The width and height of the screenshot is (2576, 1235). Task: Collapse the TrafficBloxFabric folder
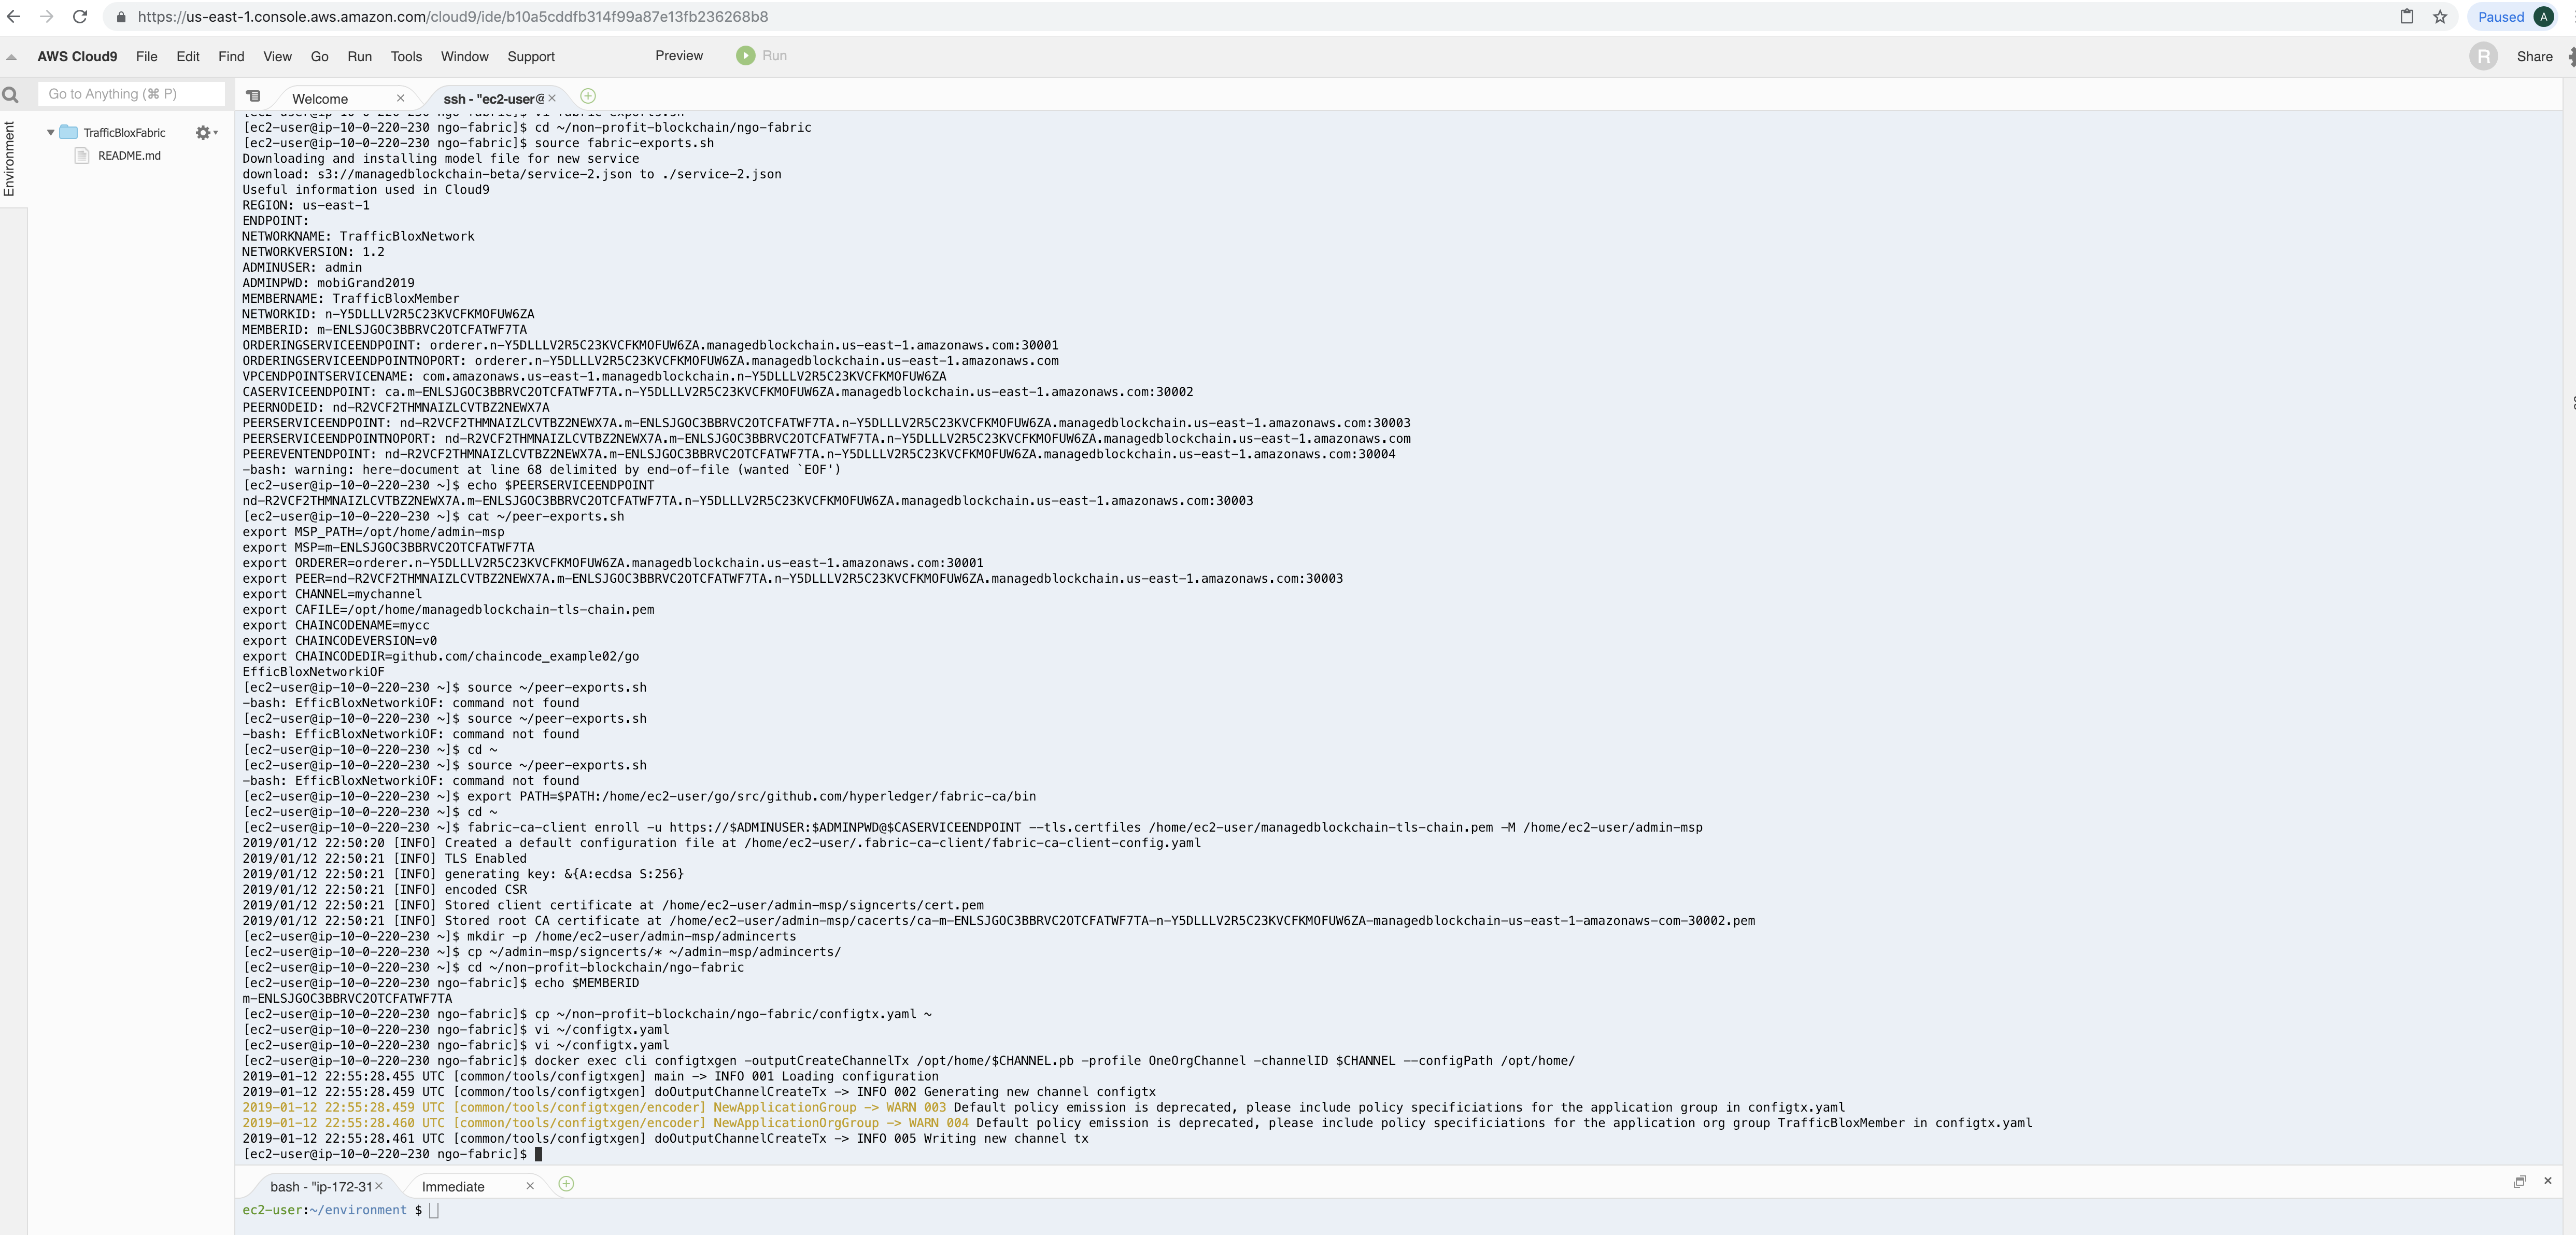point(51,132)
